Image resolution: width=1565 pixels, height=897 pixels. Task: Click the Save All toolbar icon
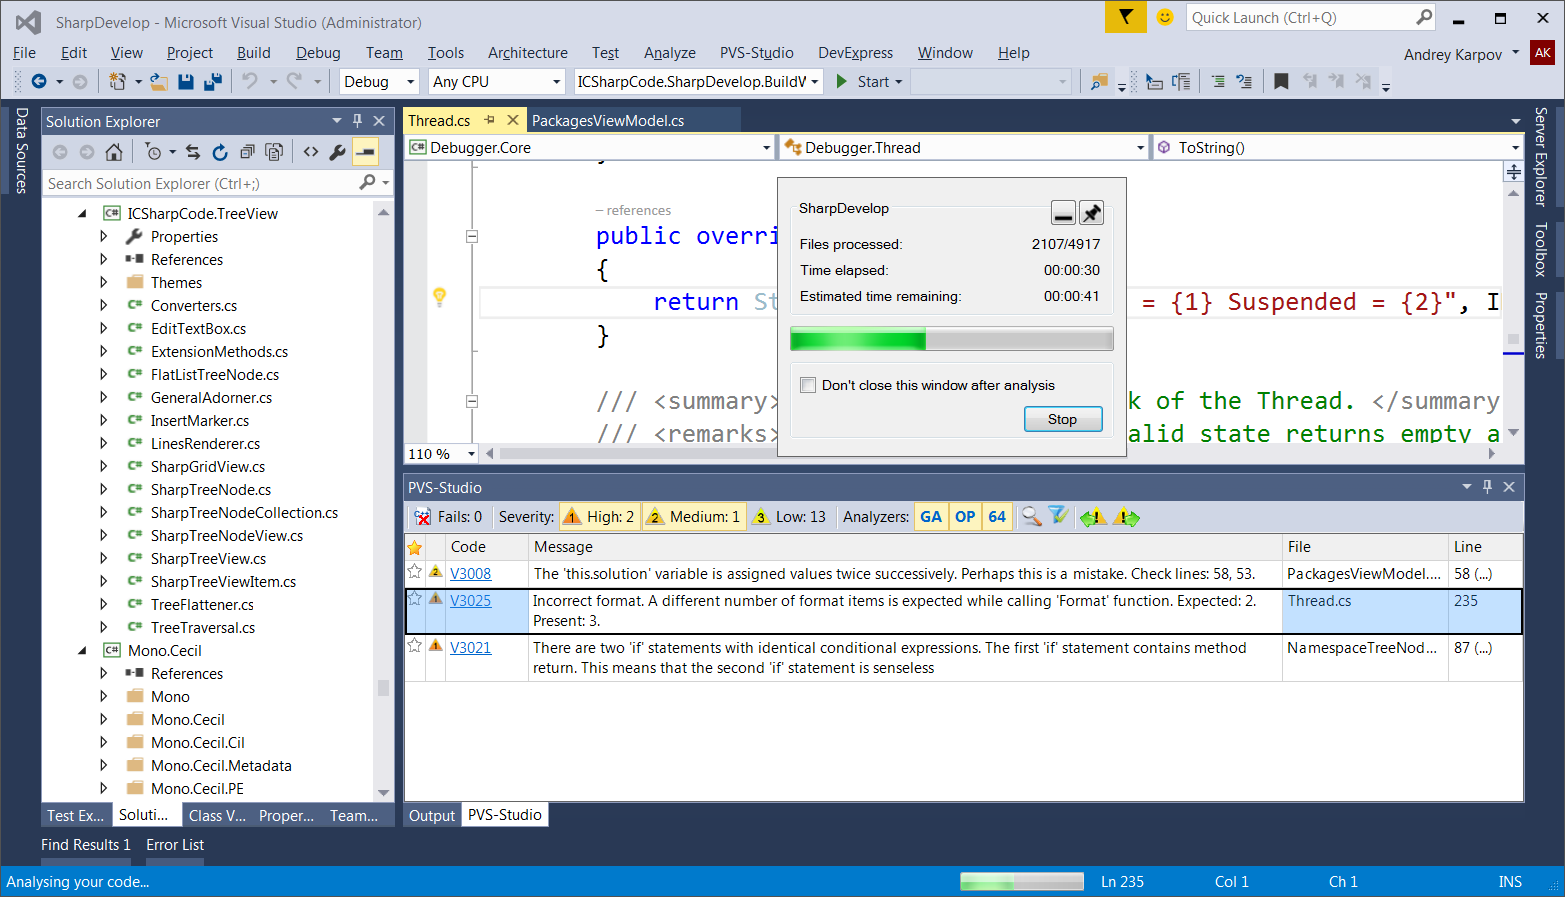click(212, 82)
